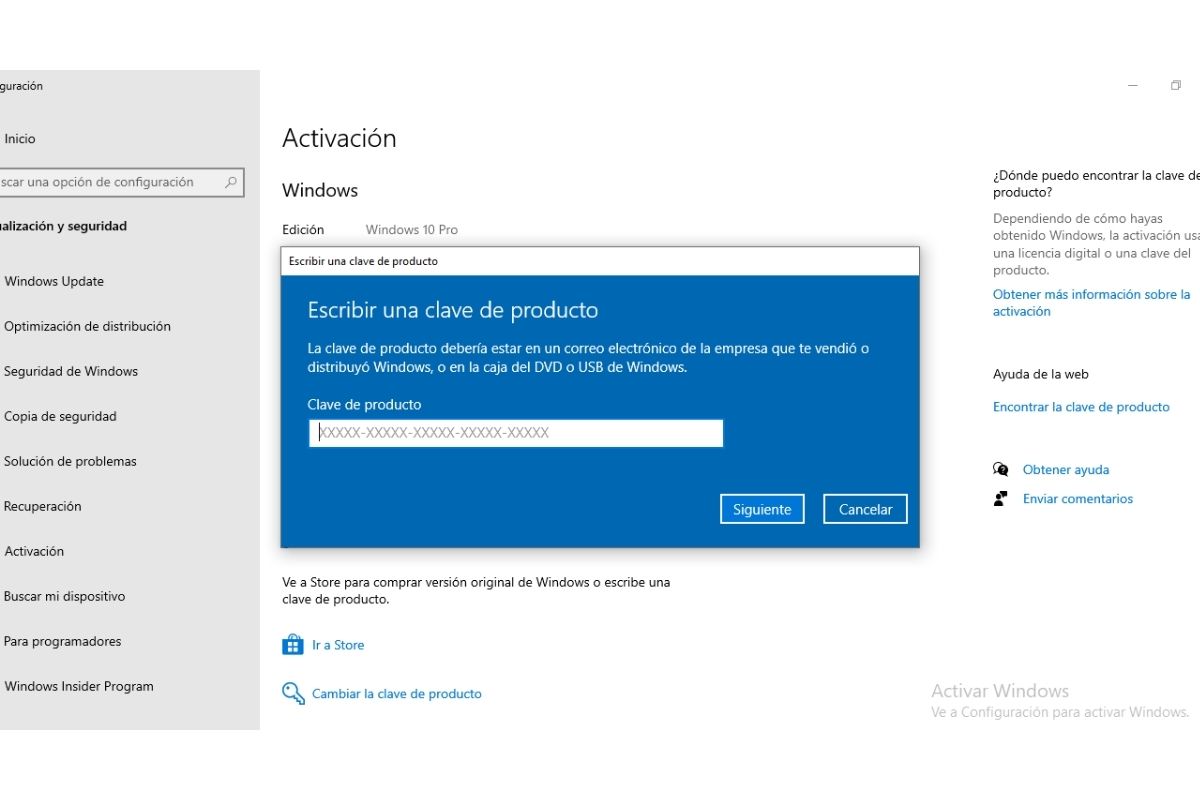Select Recuperación in the sidebar
The height and width of the screenshot is (800, 1200).
[x=43, y=506]
